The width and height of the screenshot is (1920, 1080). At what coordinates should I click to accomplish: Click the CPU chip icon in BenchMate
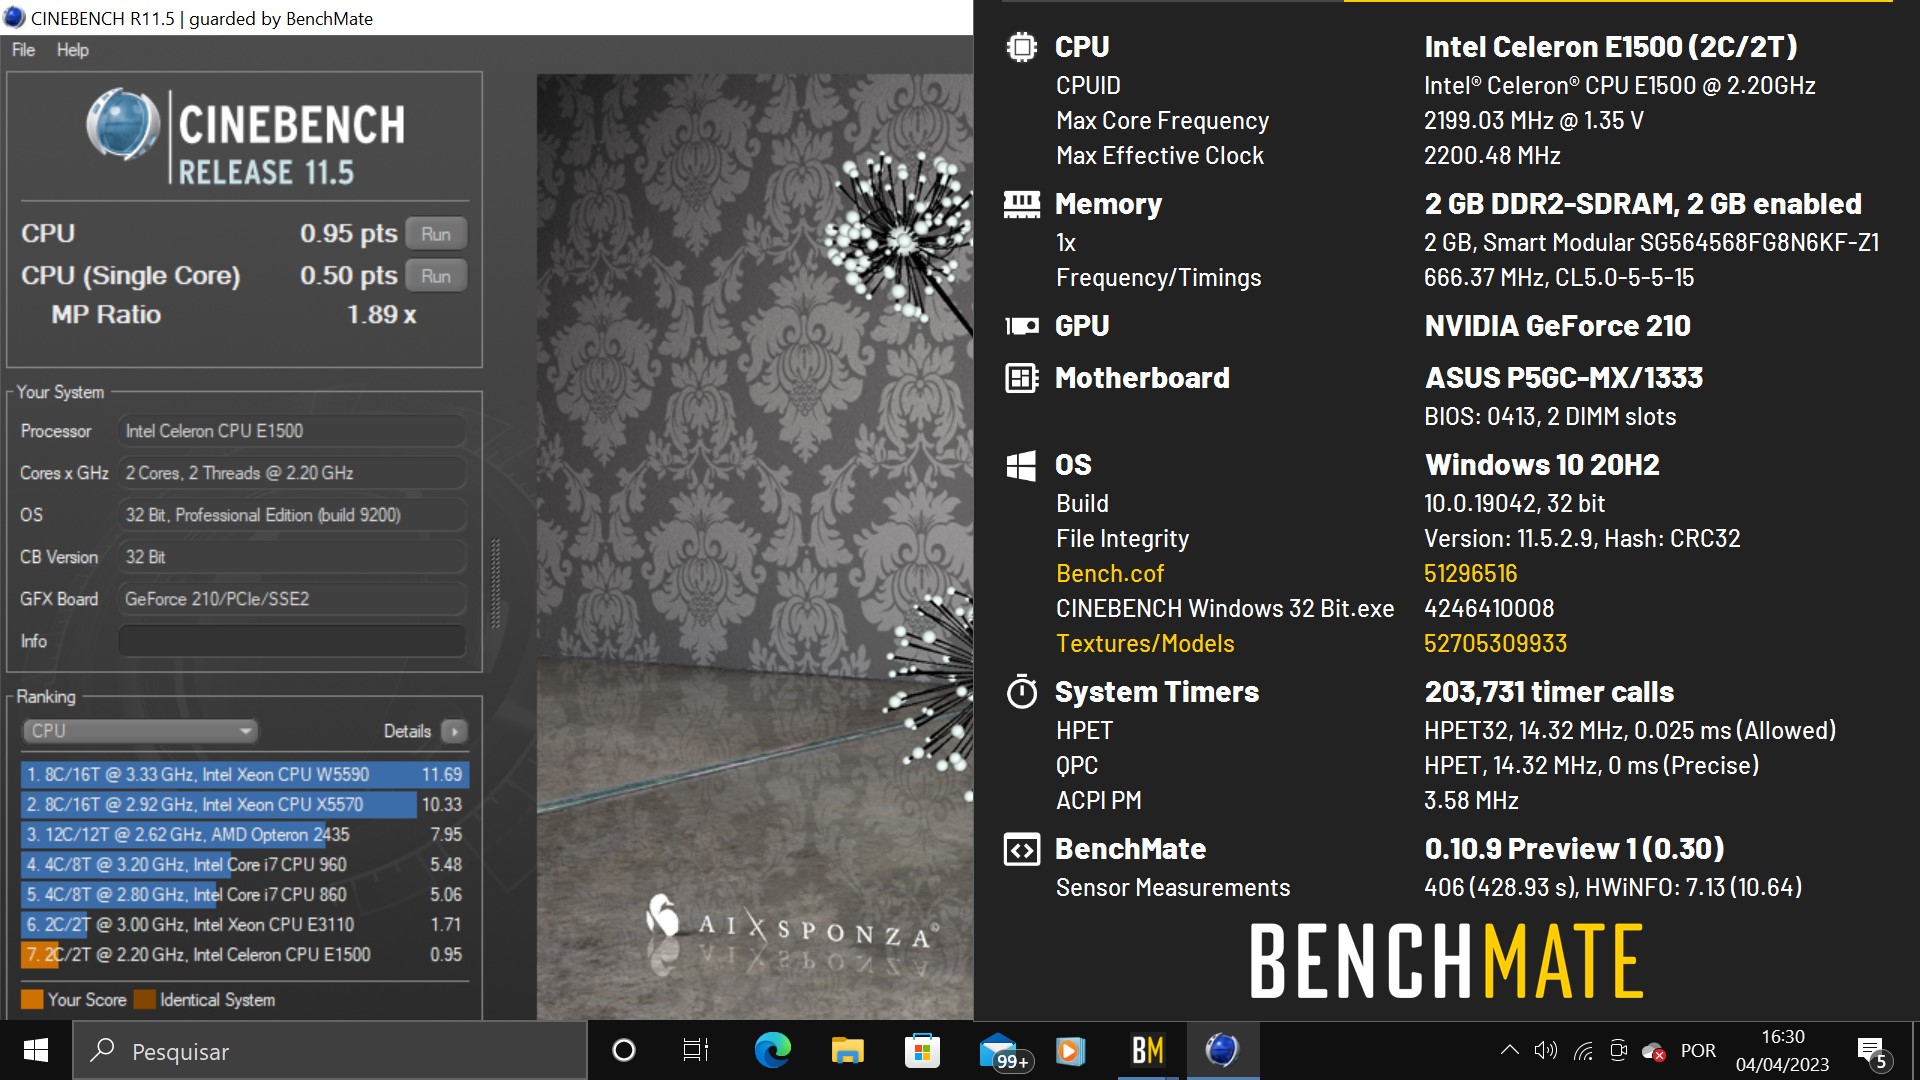click(x=1021, y=47)
